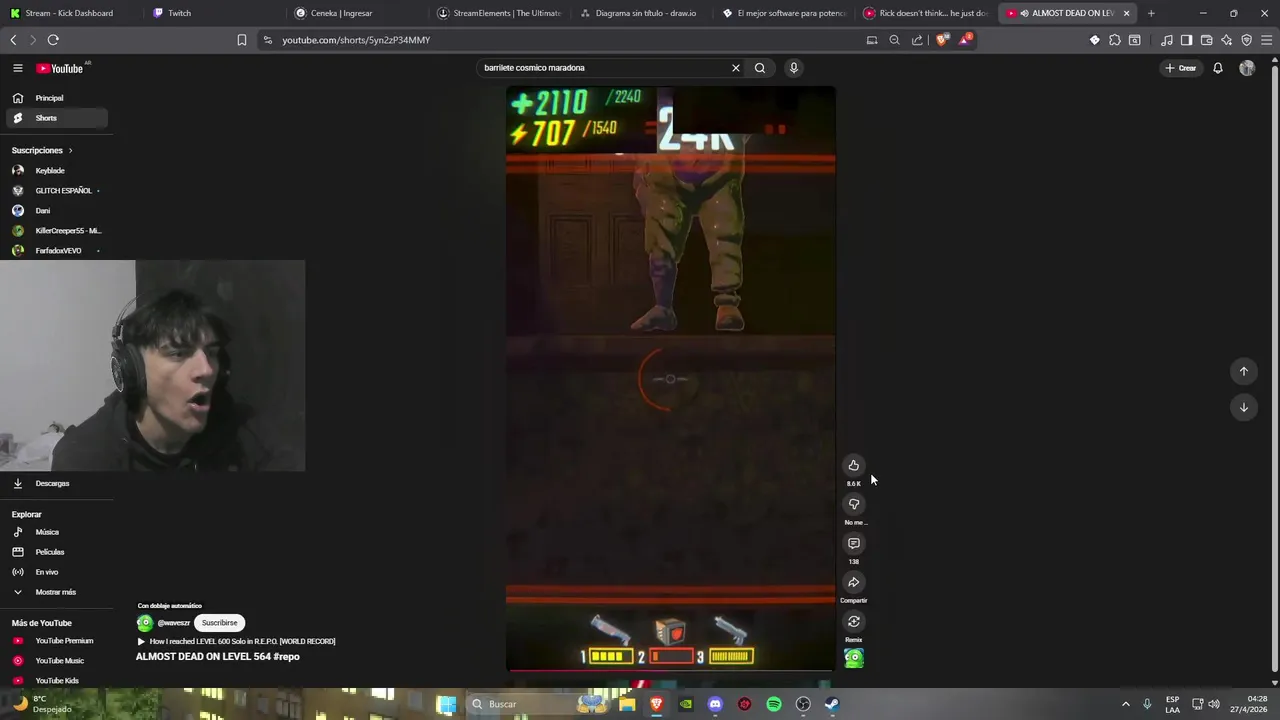Viewport: 1280px width, 720px height.
Task: Open Brave Leo AI sparkle icon
Action: (1226, 40)
